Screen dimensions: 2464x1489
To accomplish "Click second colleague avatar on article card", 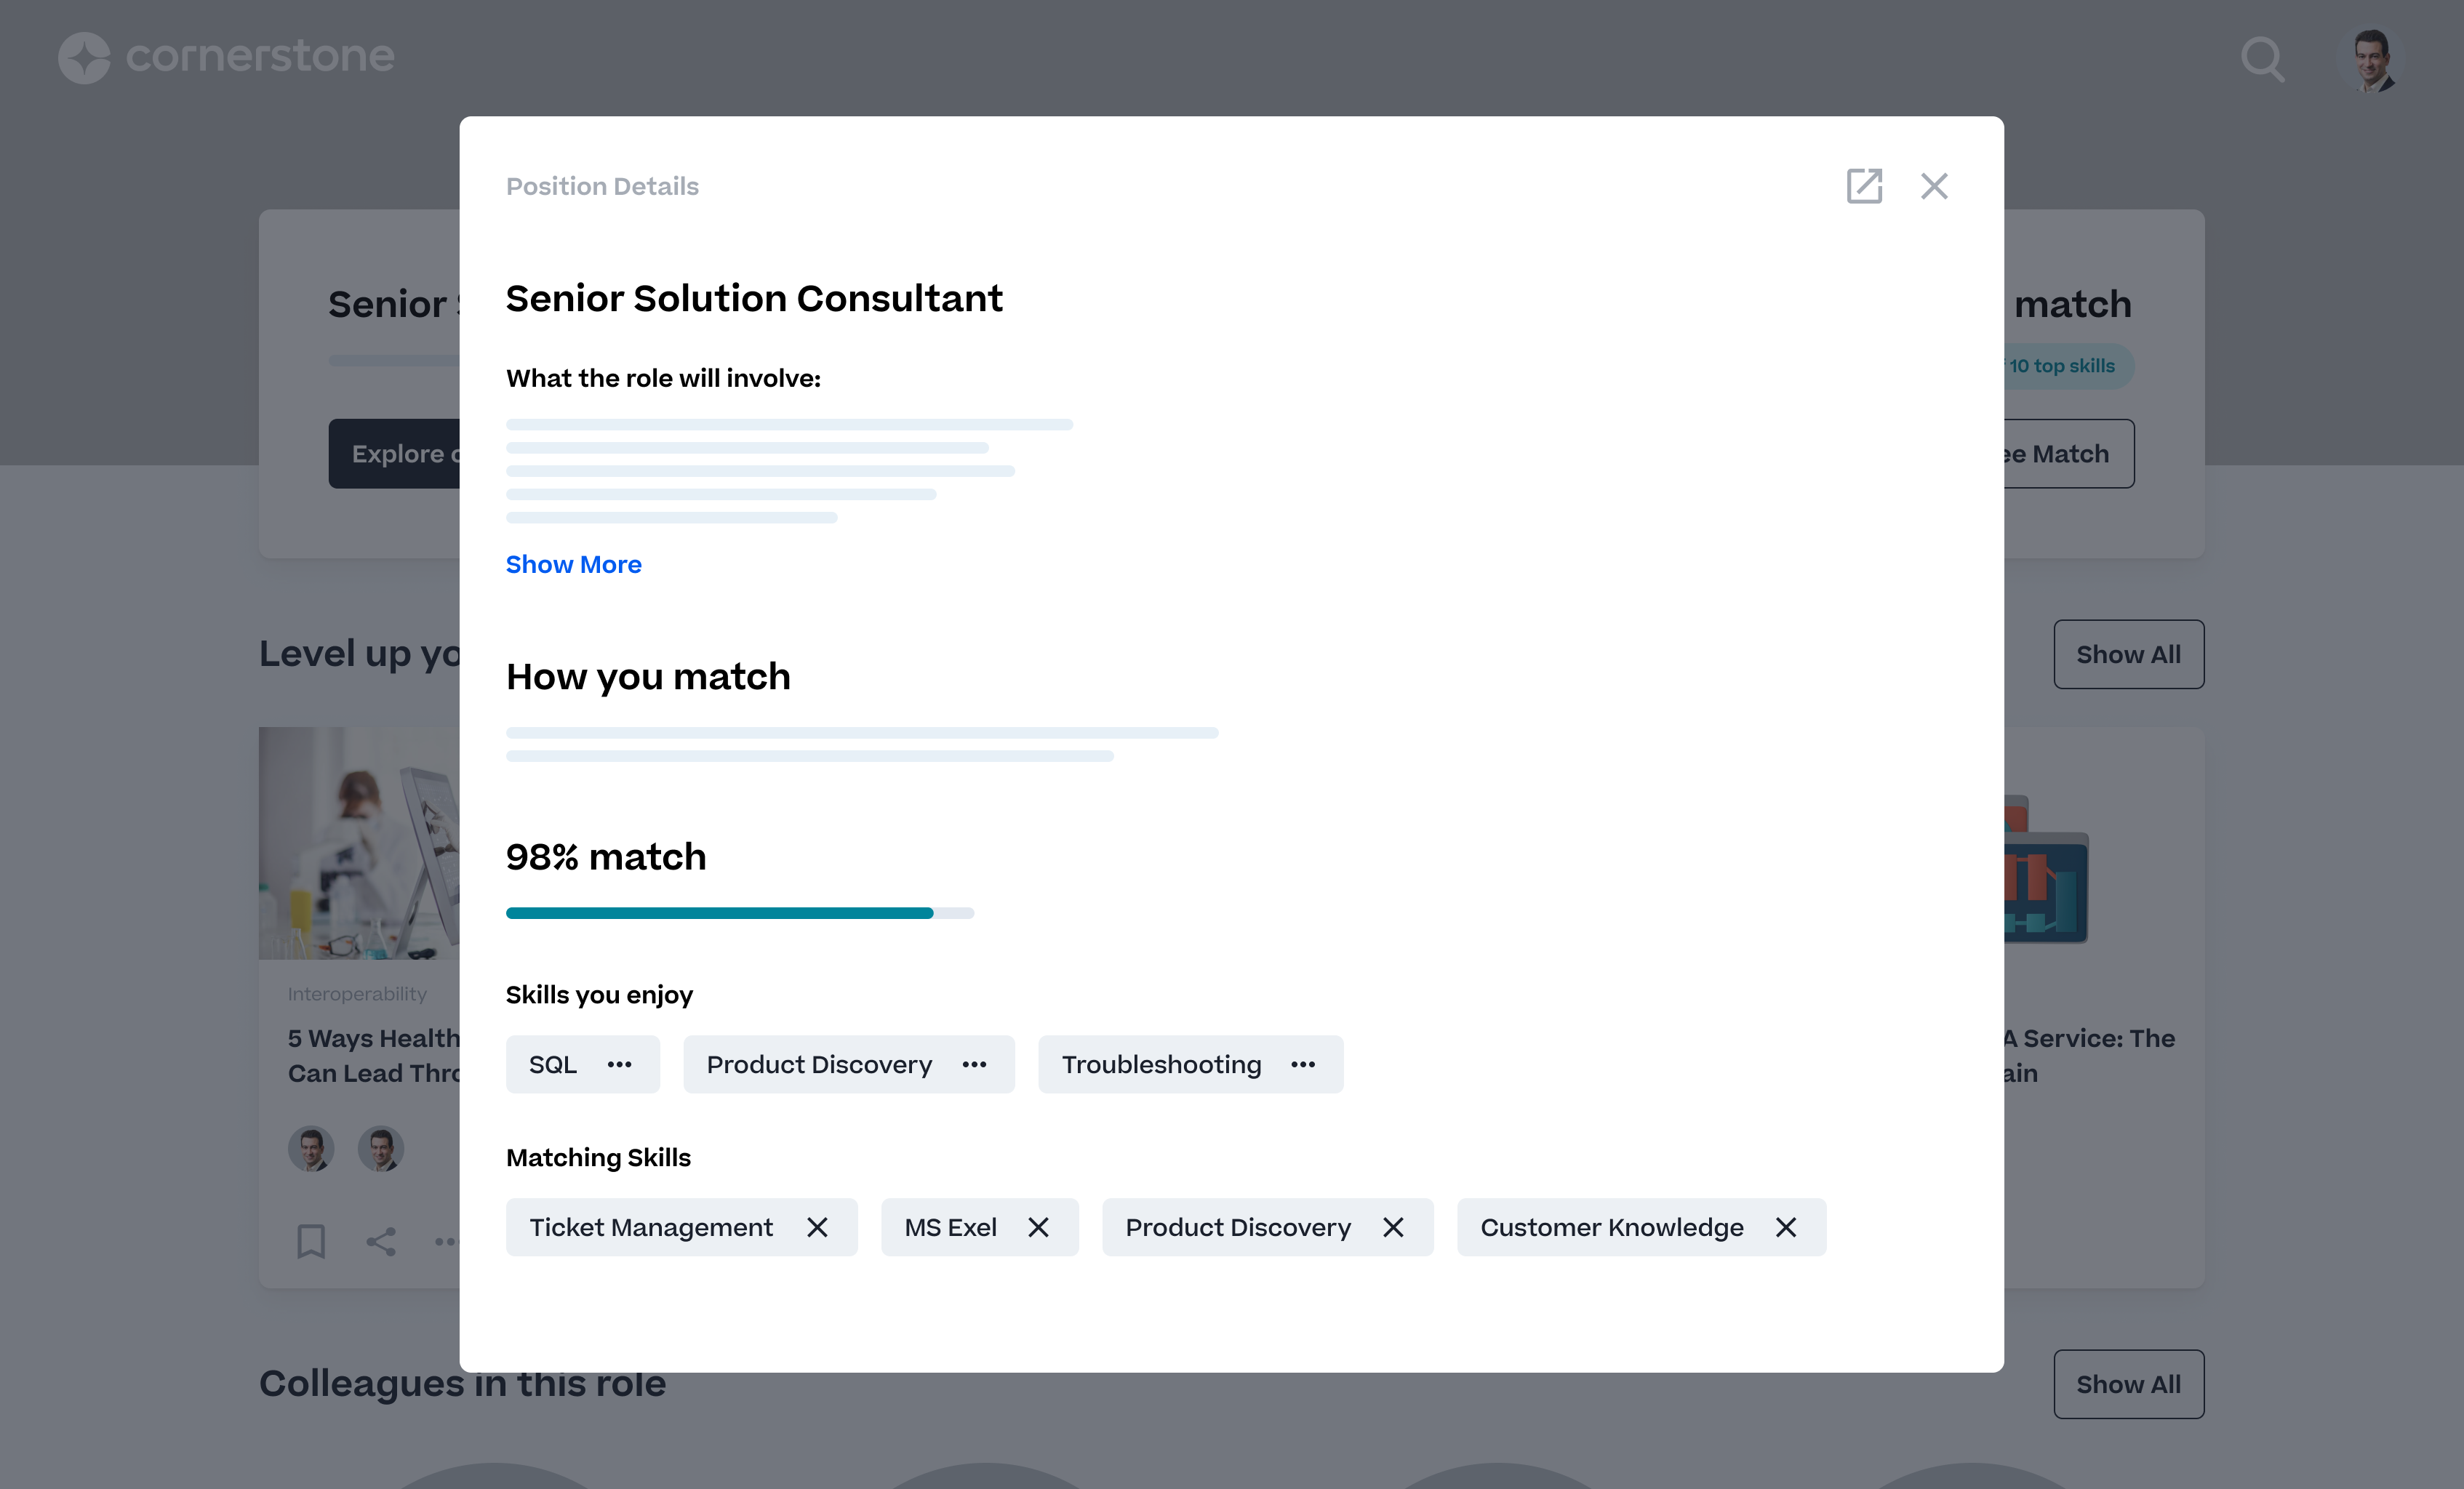I will click(381, 1148).
